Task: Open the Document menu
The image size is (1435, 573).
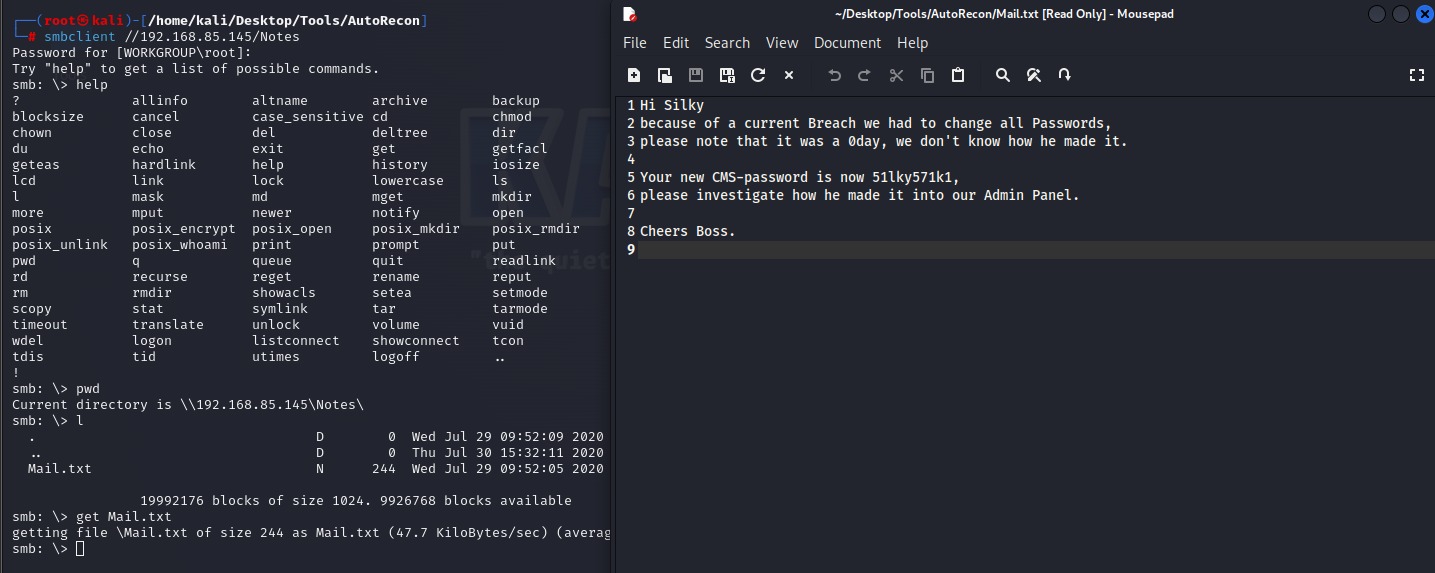Action: (x=847, y=43)
